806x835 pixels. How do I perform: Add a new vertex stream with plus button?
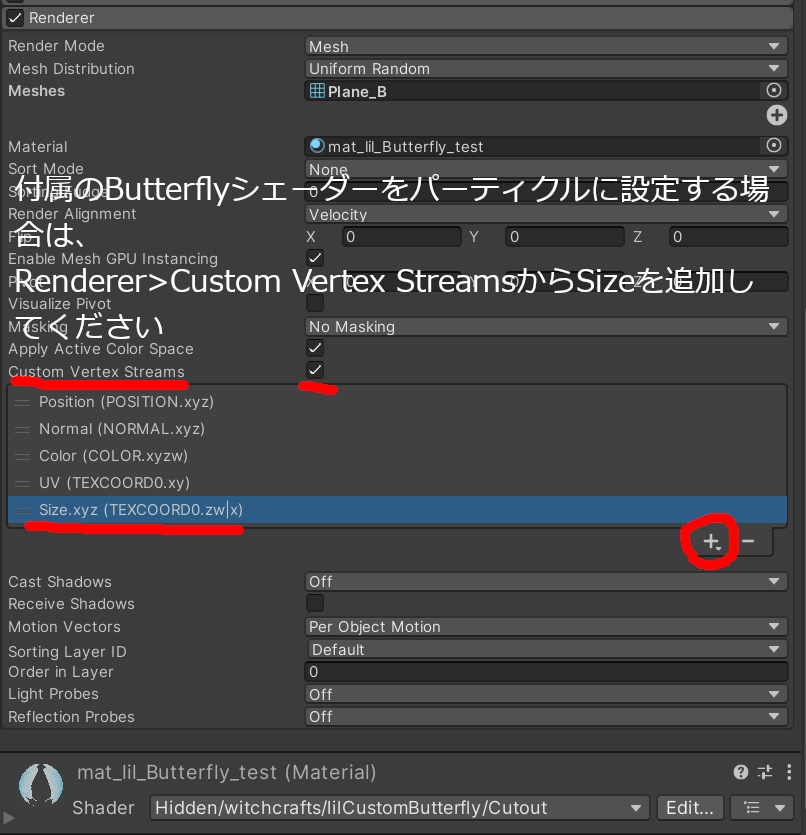tap(710, 541)
